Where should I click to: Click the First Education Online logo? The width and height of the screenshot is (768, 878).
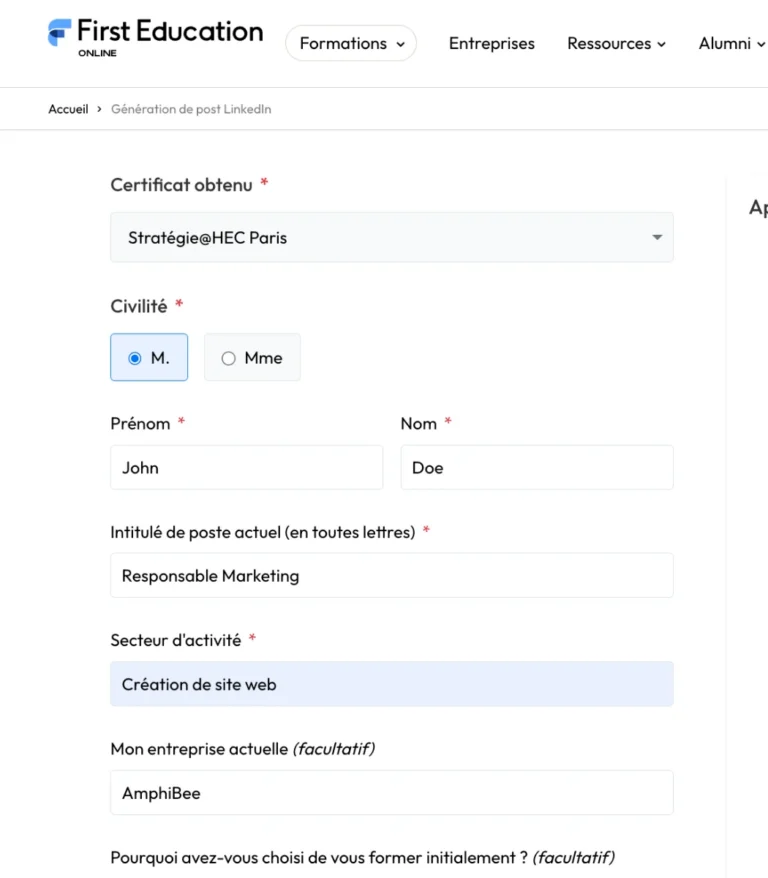pyautogui.click(x=155, y=37)
